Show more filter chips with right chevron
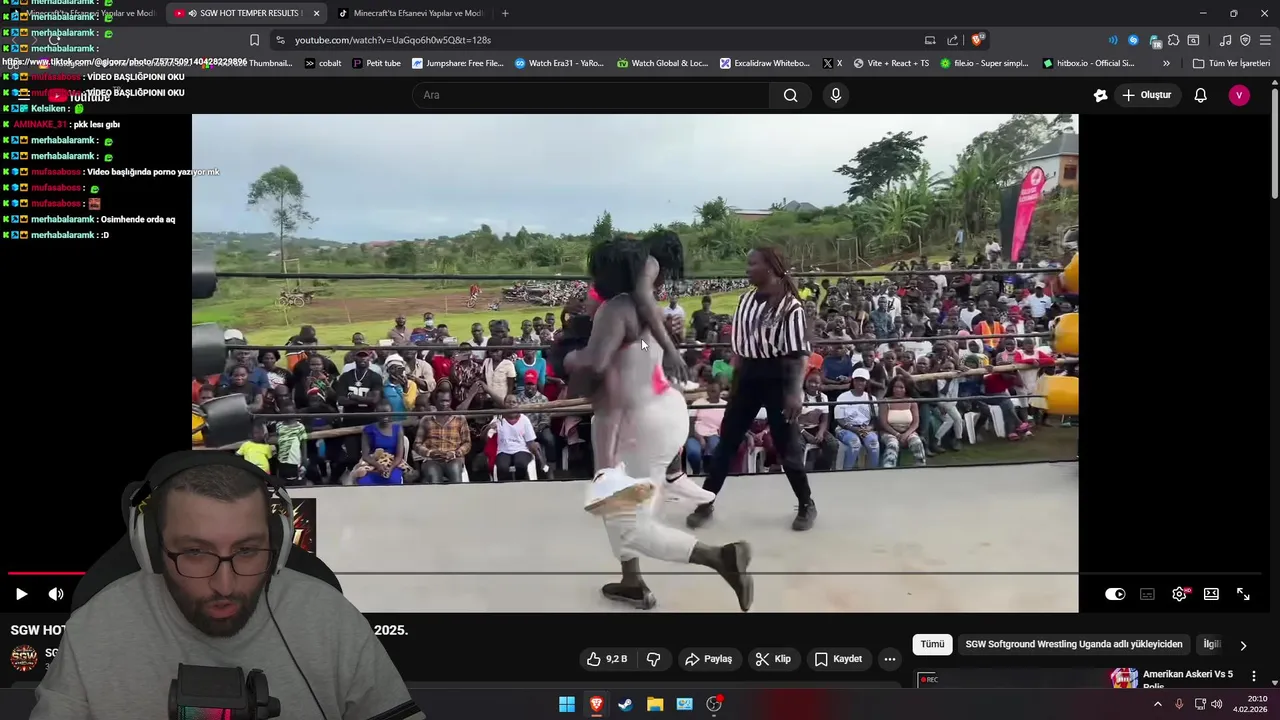1280x720 pixels. coord(1243,645)
